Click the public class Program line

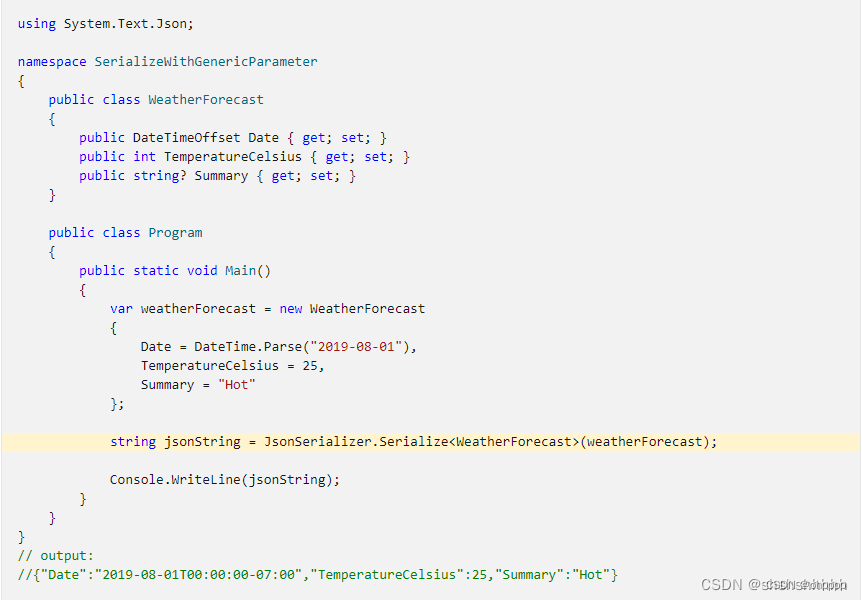coord(125,233)
